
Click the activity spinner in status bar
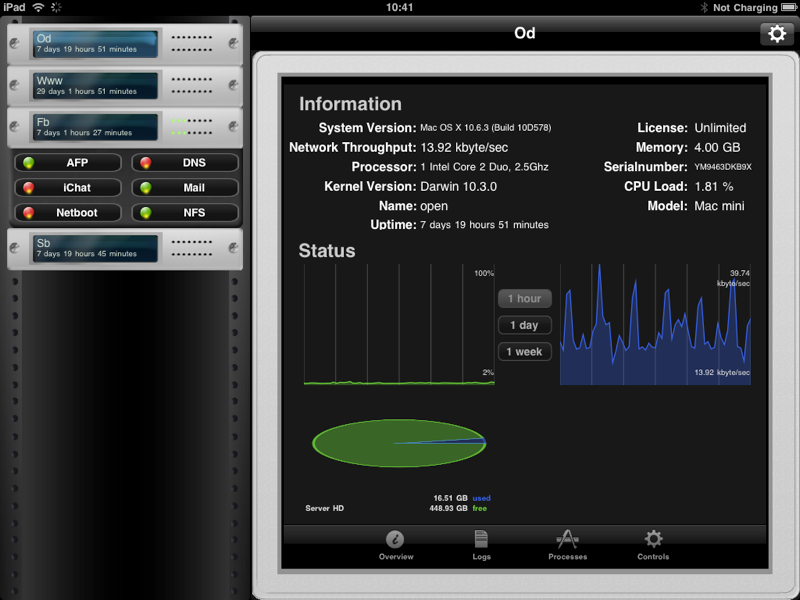(x=56, y=7)
